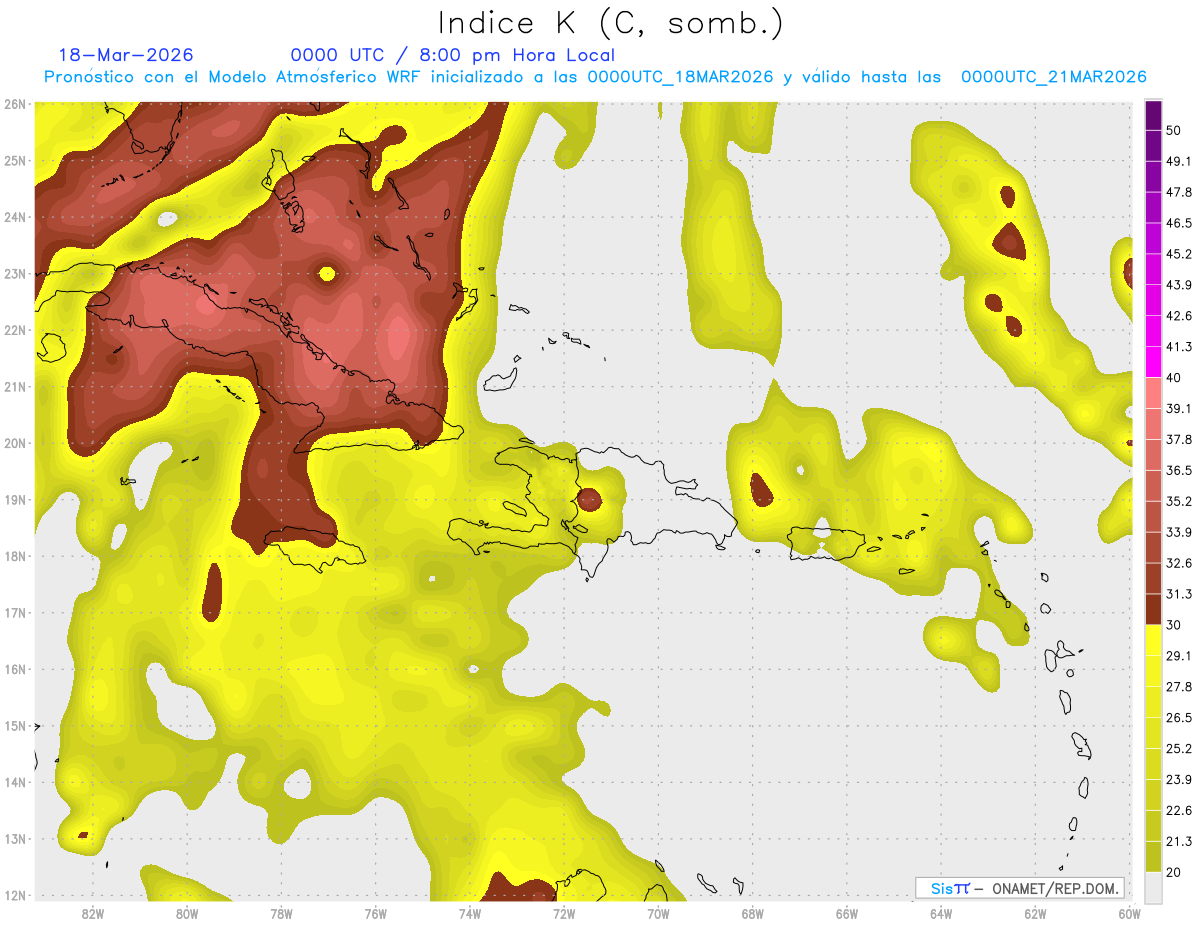Click the 0000 UTC / 8:00 pm Hora Local text
This screenshot has height=927, width=1200.
click(452, 55)
